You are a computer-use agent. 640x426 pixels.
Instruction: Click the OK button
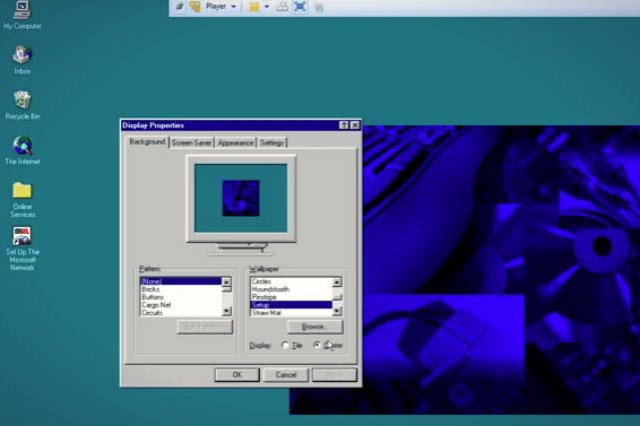tap(237, 375)
